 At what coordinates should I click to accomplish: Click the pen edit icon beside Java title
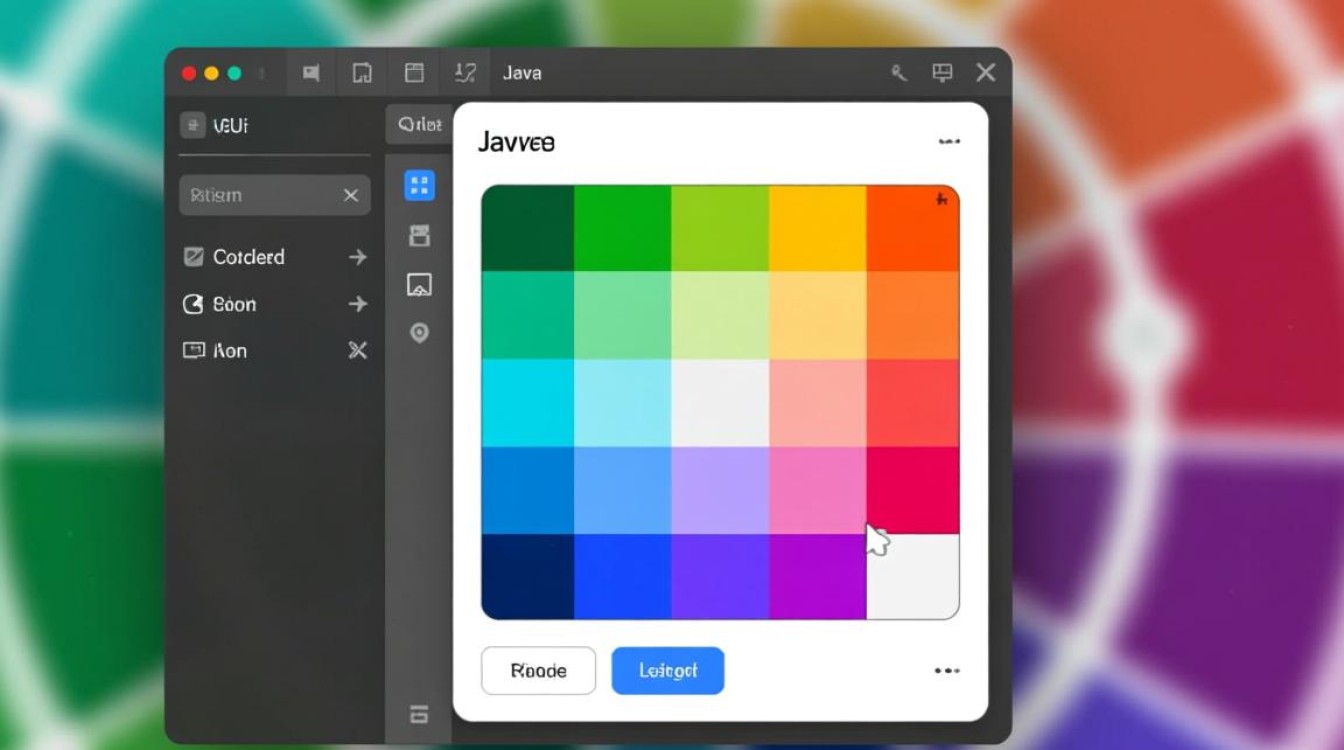pyautogui.click(x=463, y=72)
